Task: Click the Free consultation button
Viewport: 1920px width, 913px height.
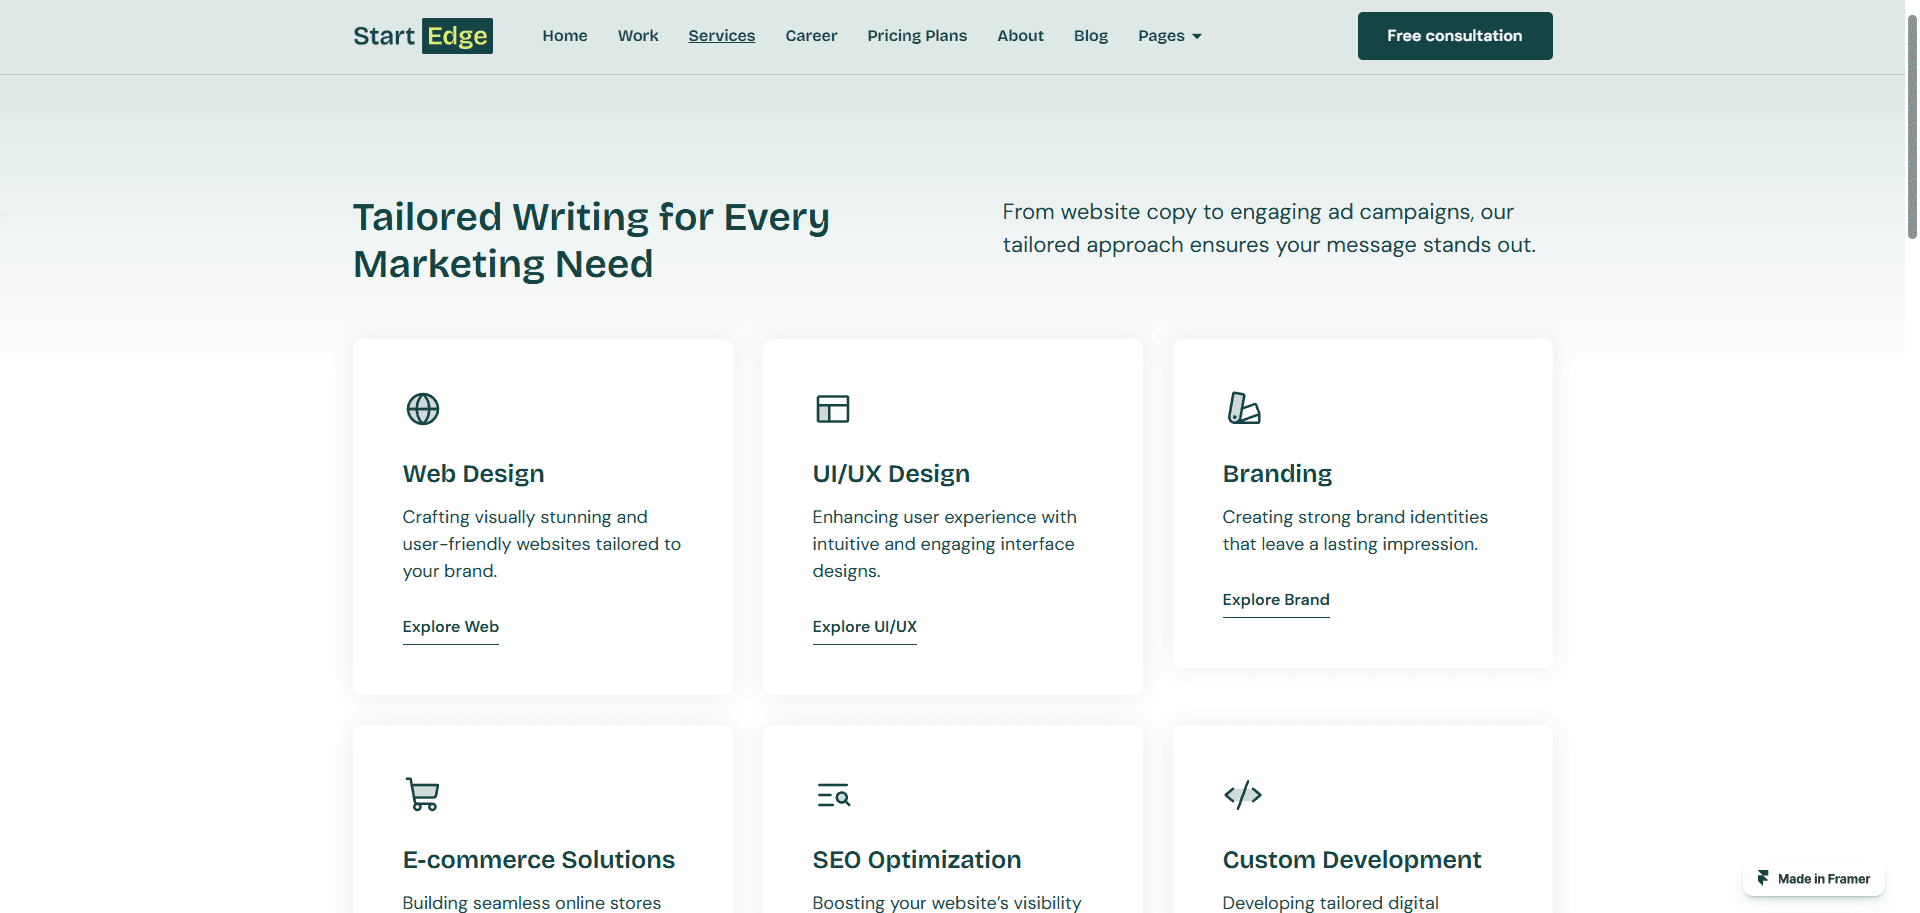Action: click(x=1455, y=36)
